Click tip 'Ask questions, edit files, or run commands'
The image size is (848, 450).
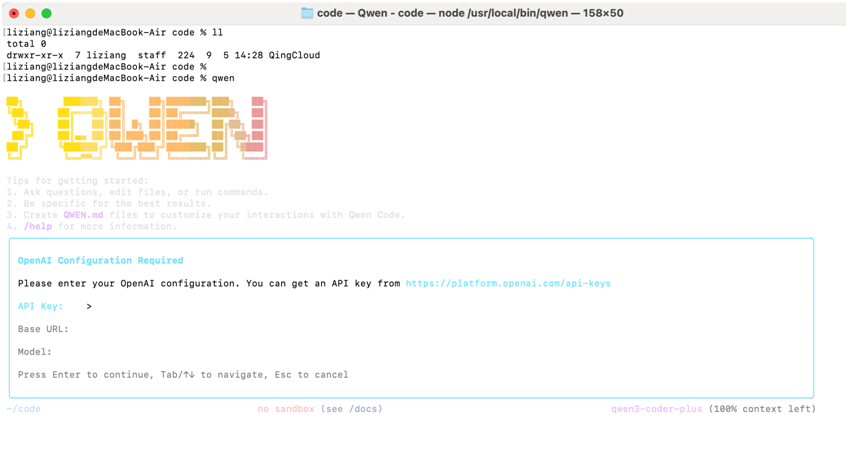coord(145,192)
